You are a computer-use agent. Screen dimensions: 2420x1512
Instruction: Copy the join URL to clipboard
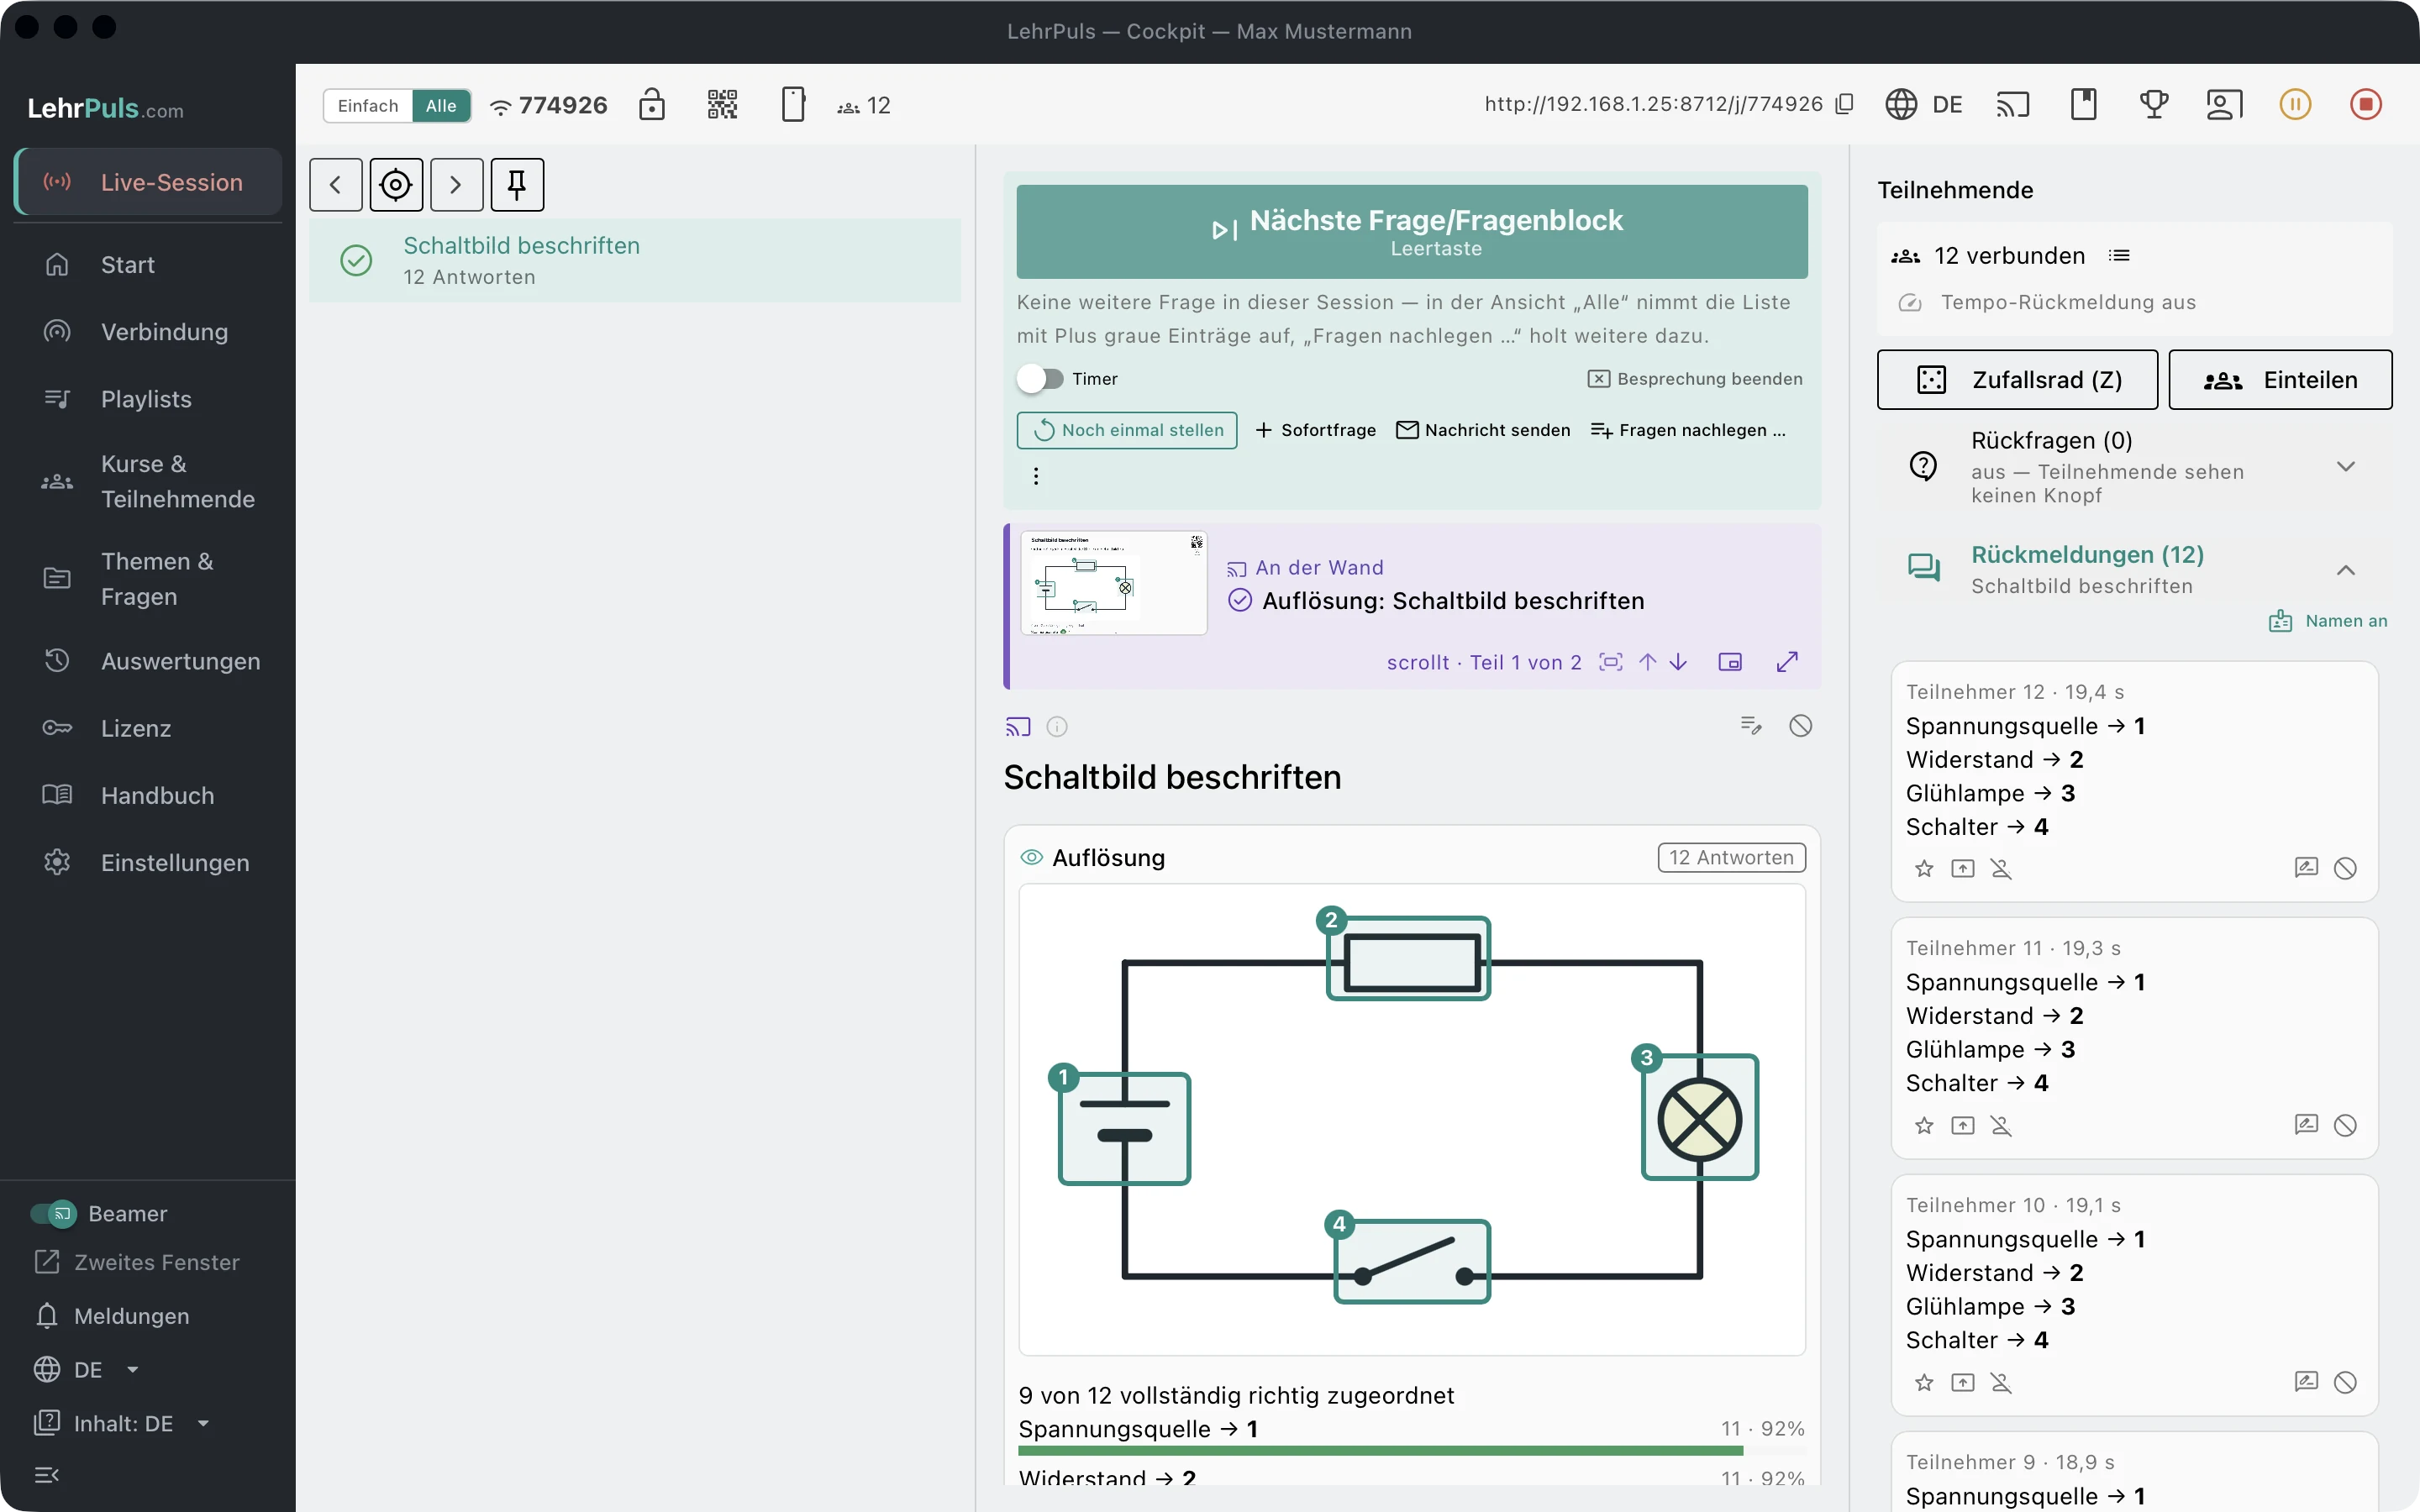pos(1845,104)
